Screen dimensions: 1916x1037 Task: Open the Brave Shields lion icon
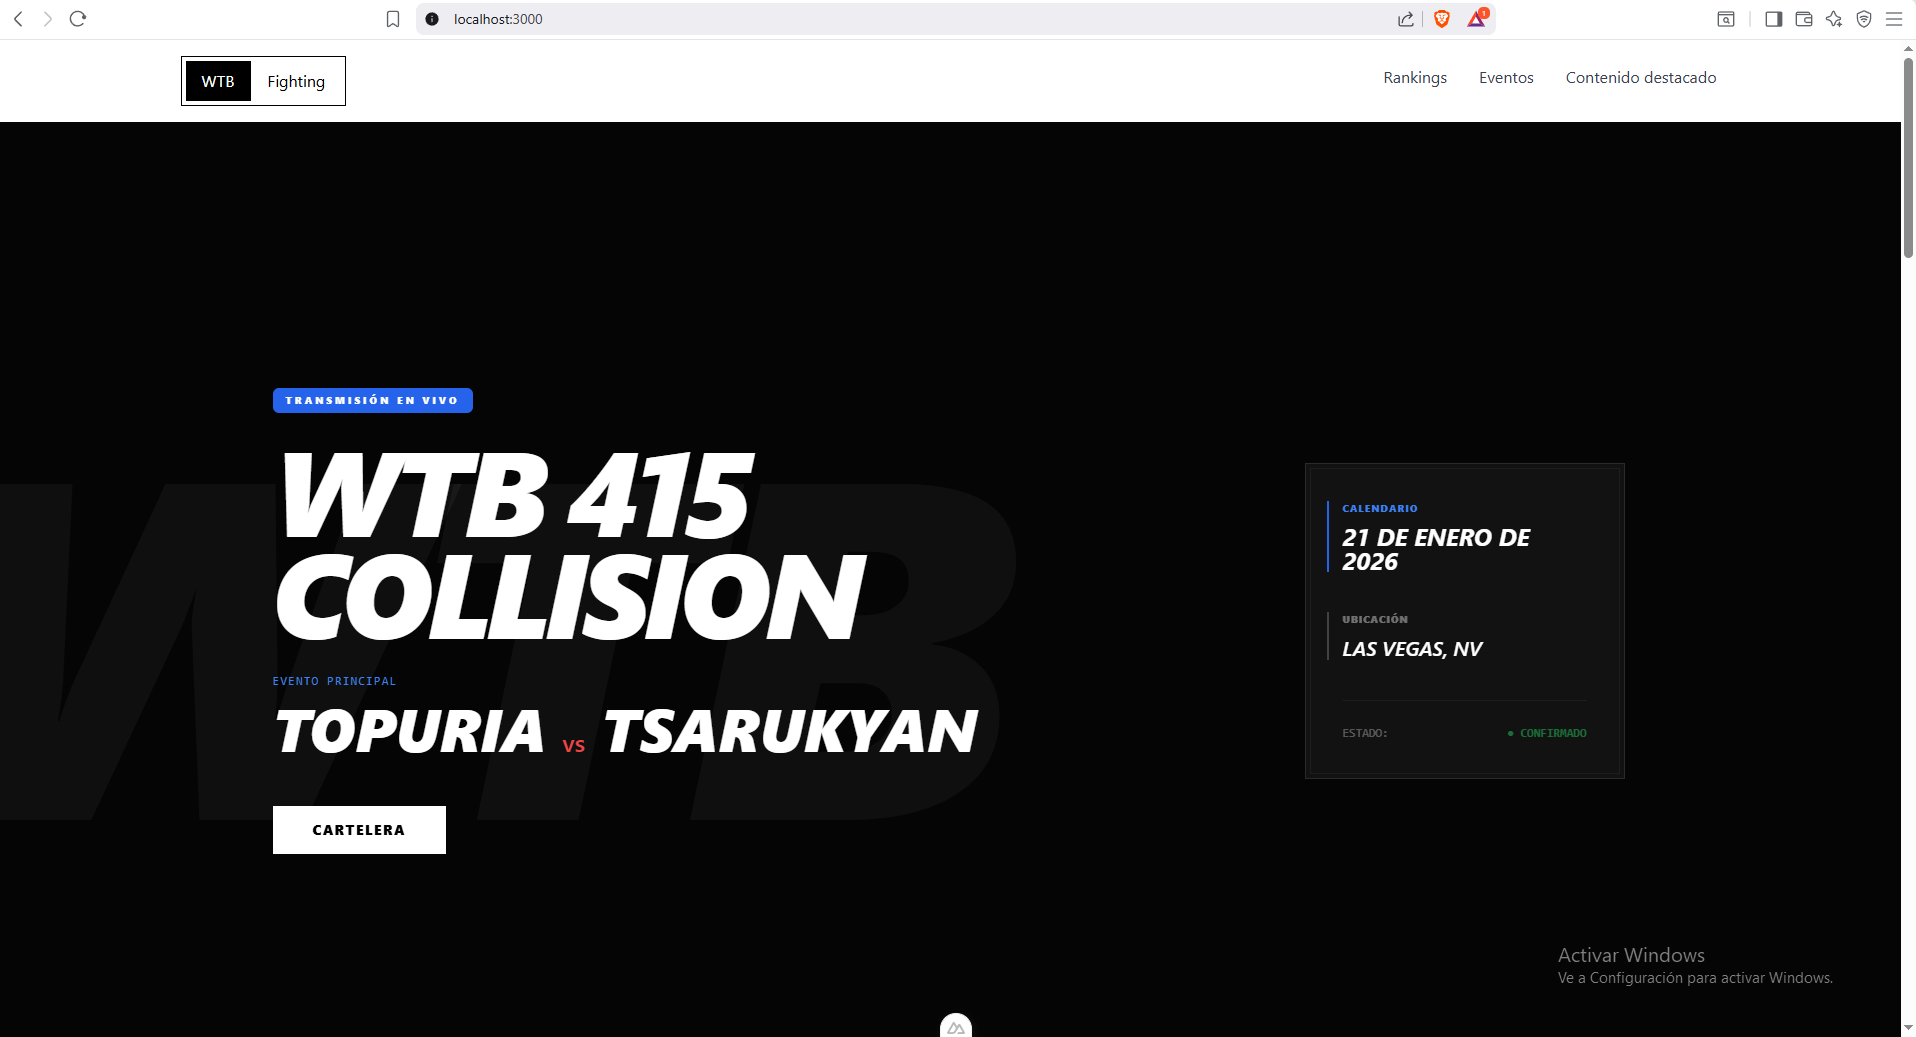[x=1442, y=19]
